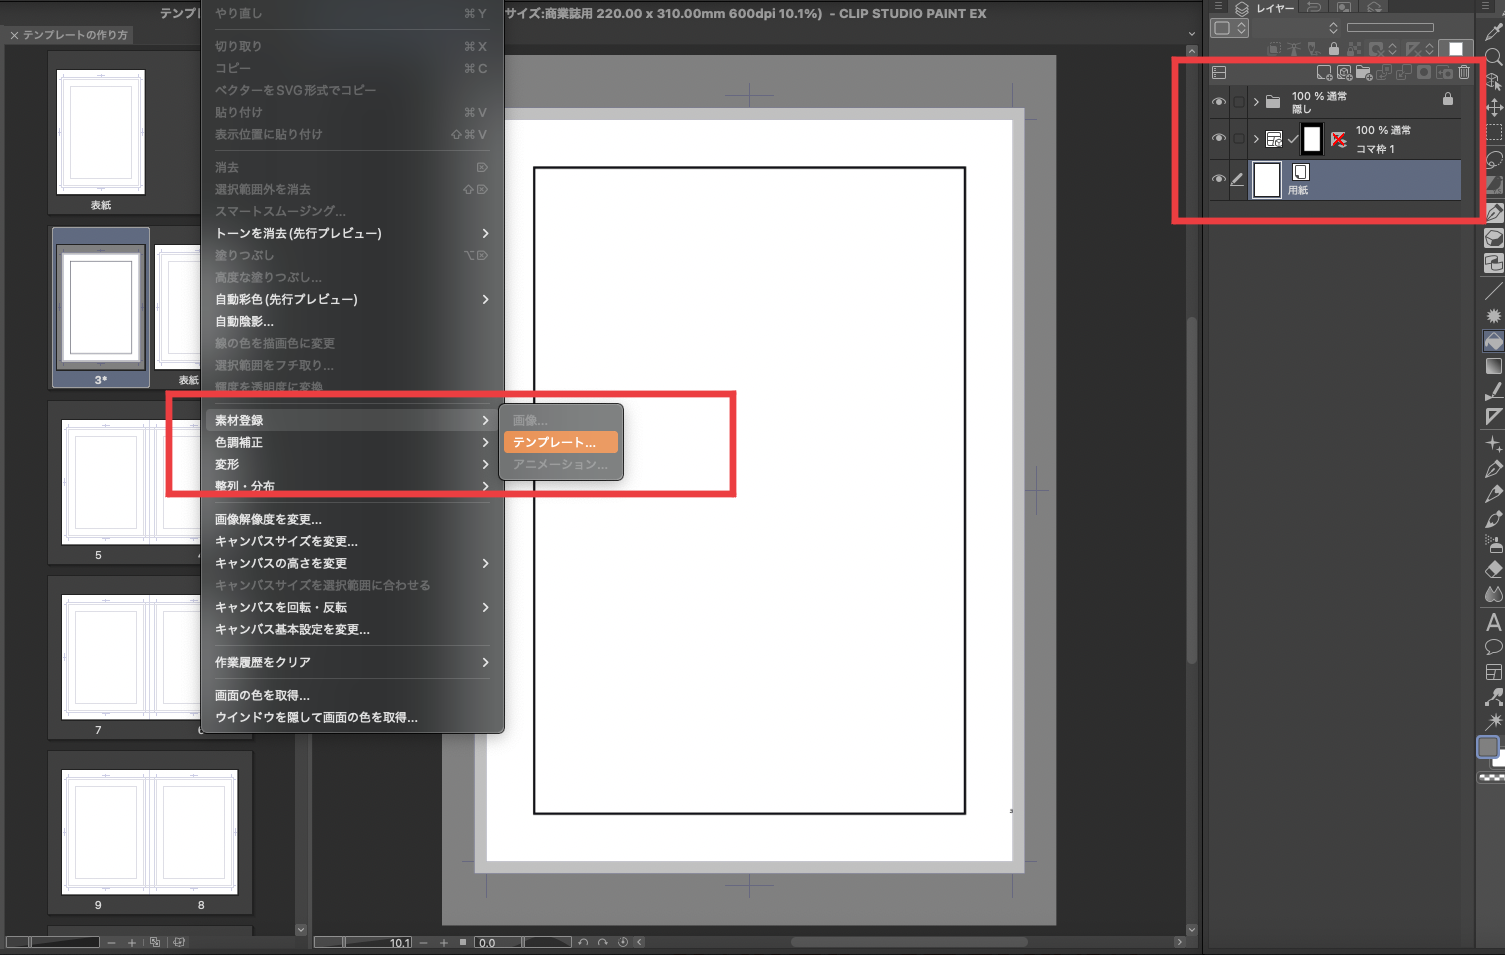Select the Eraser tool
1505x955 pixels.
(1493, 569)
